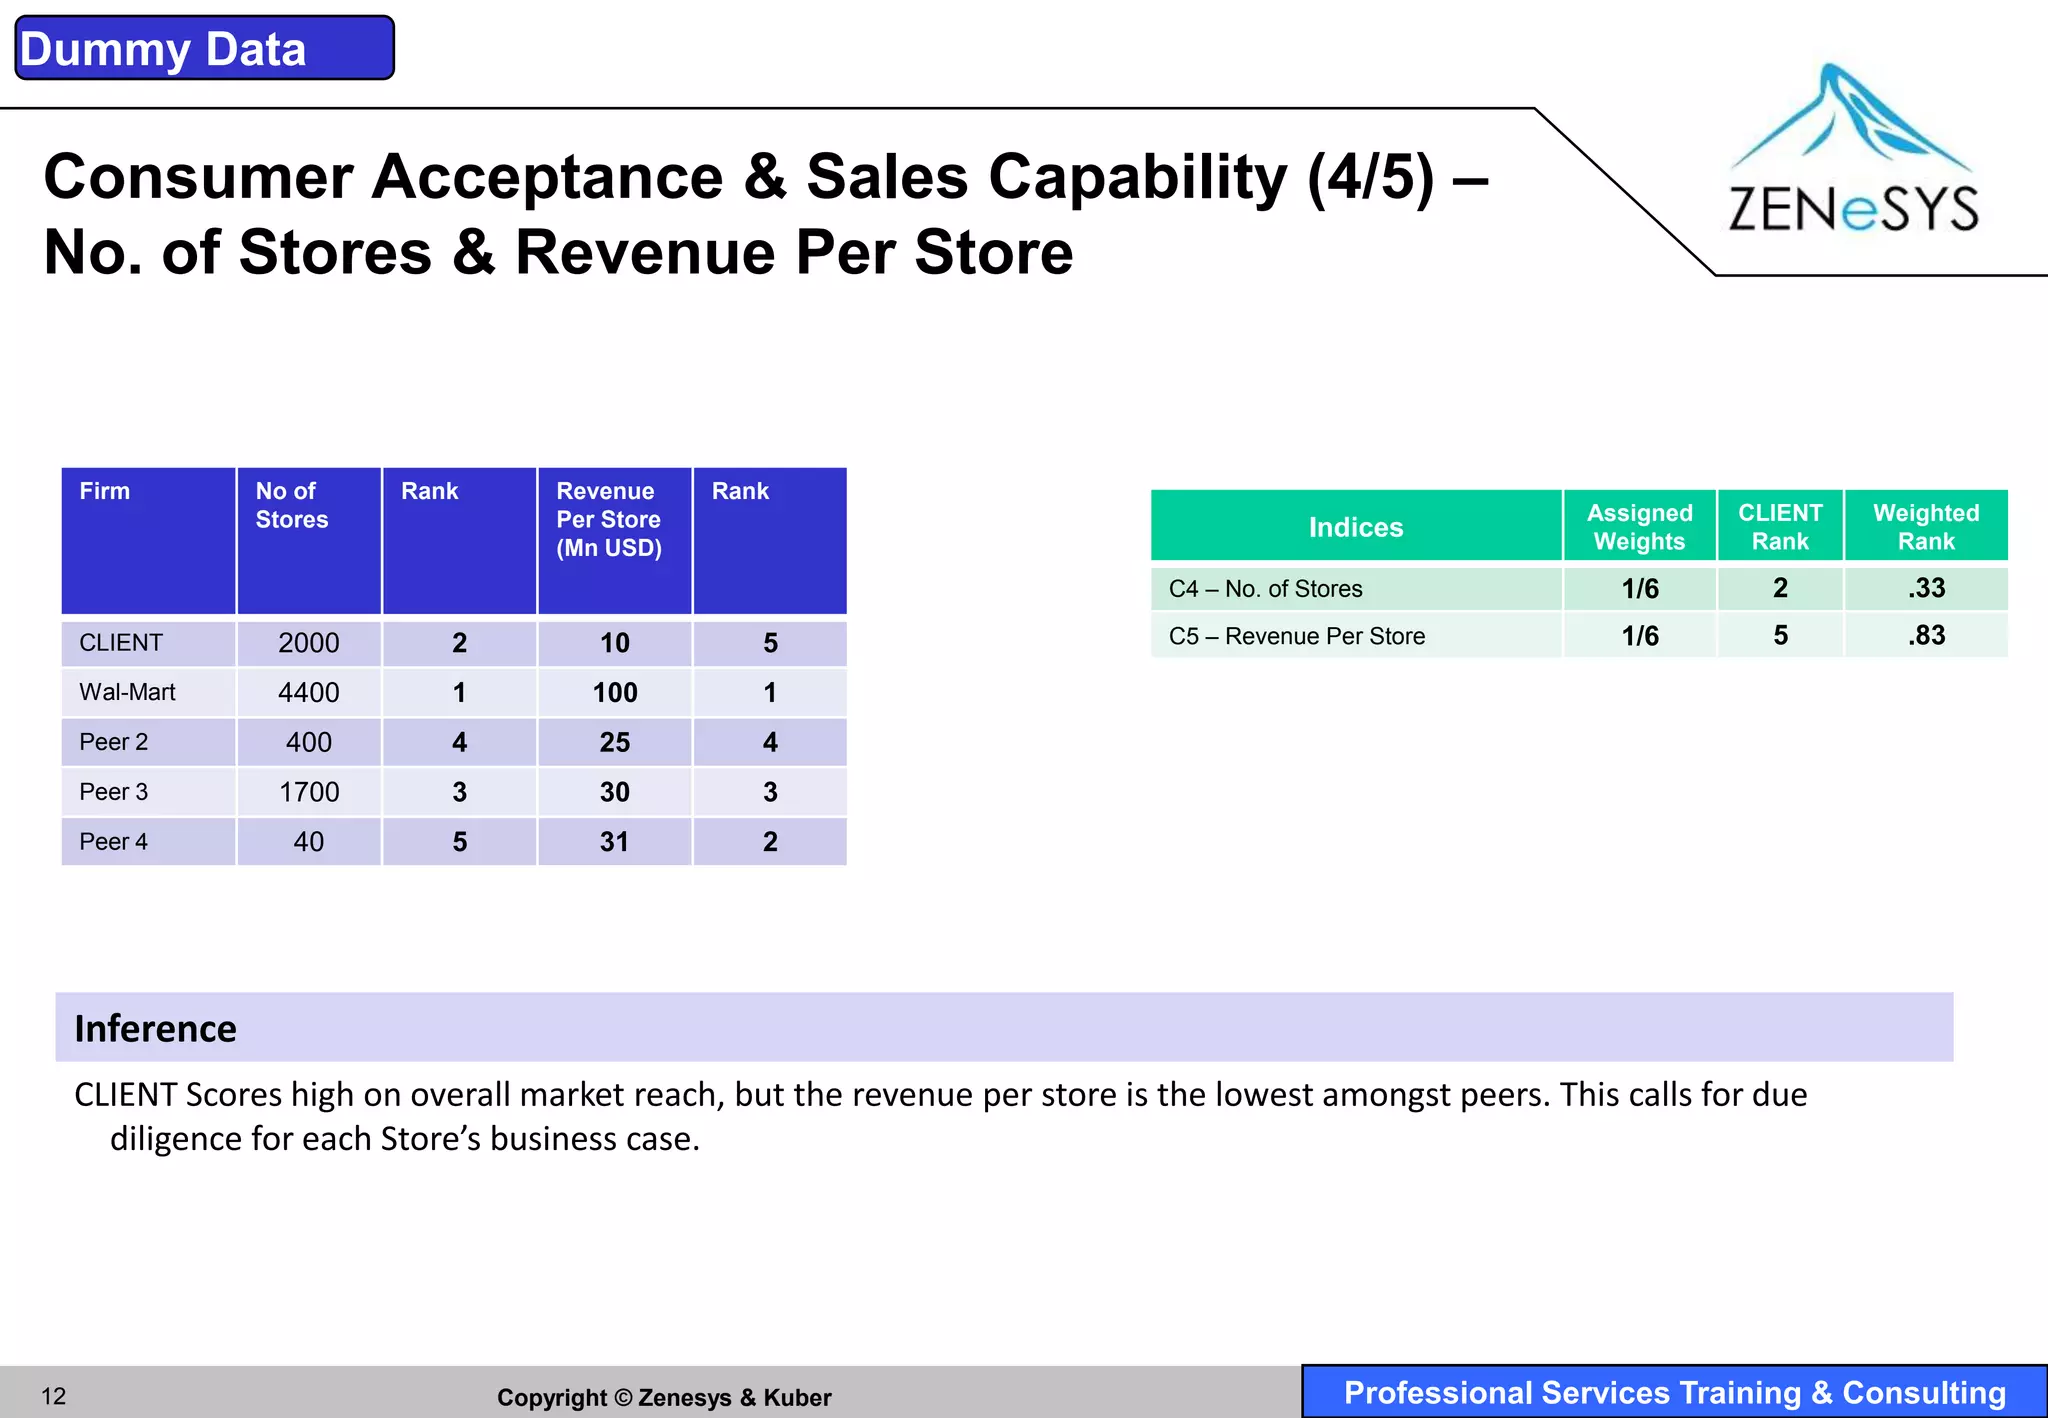This screenshot has width=2048, height=1418.
Task: Click CLIENT revenue per store value 10
Action: click(615, 643)
